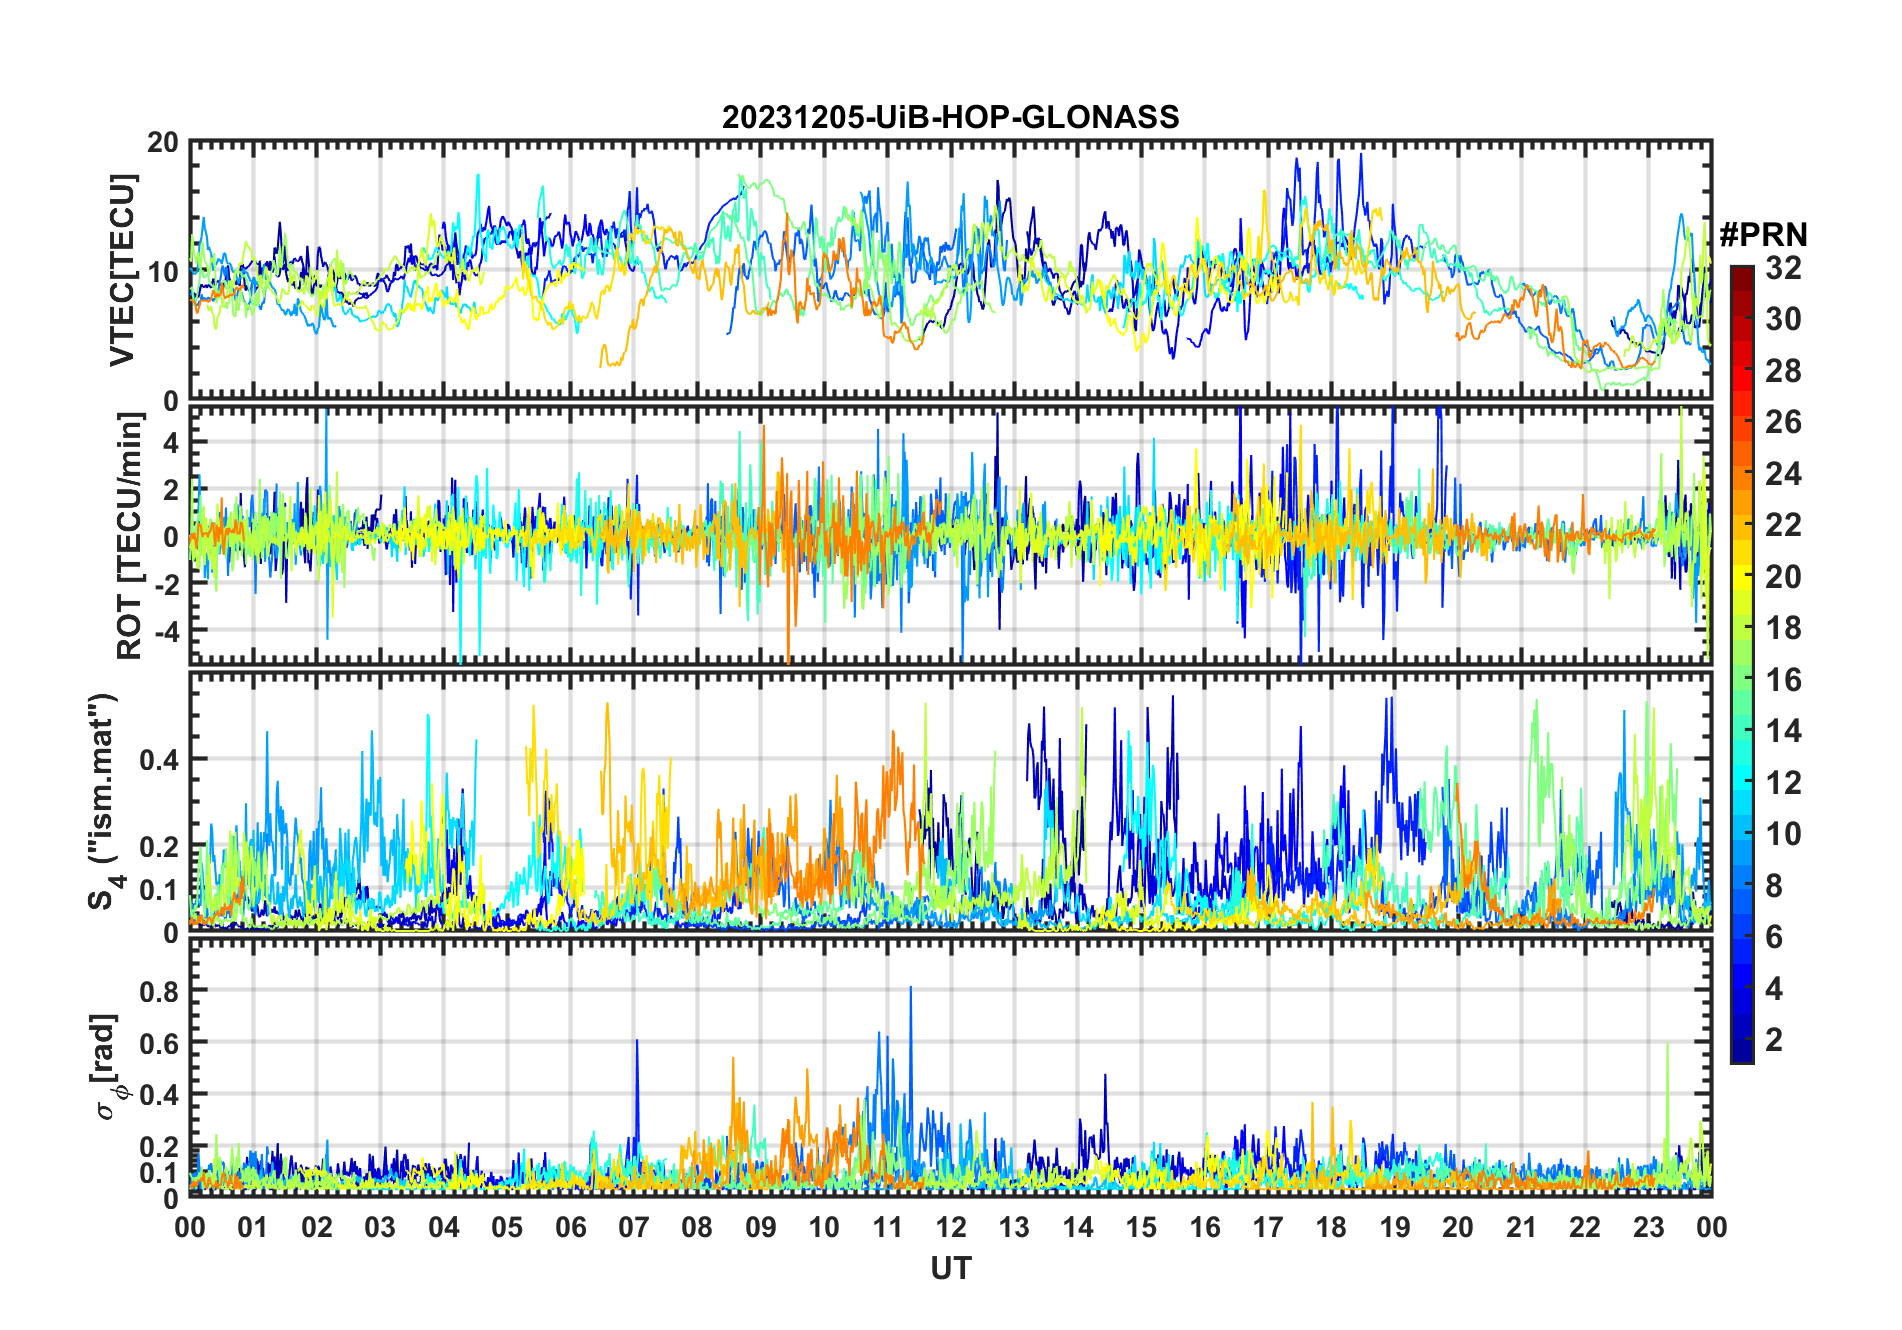Click hour label 01 on UT axis
The image size is (1902, 1330).
click(x=253, y=1228)
